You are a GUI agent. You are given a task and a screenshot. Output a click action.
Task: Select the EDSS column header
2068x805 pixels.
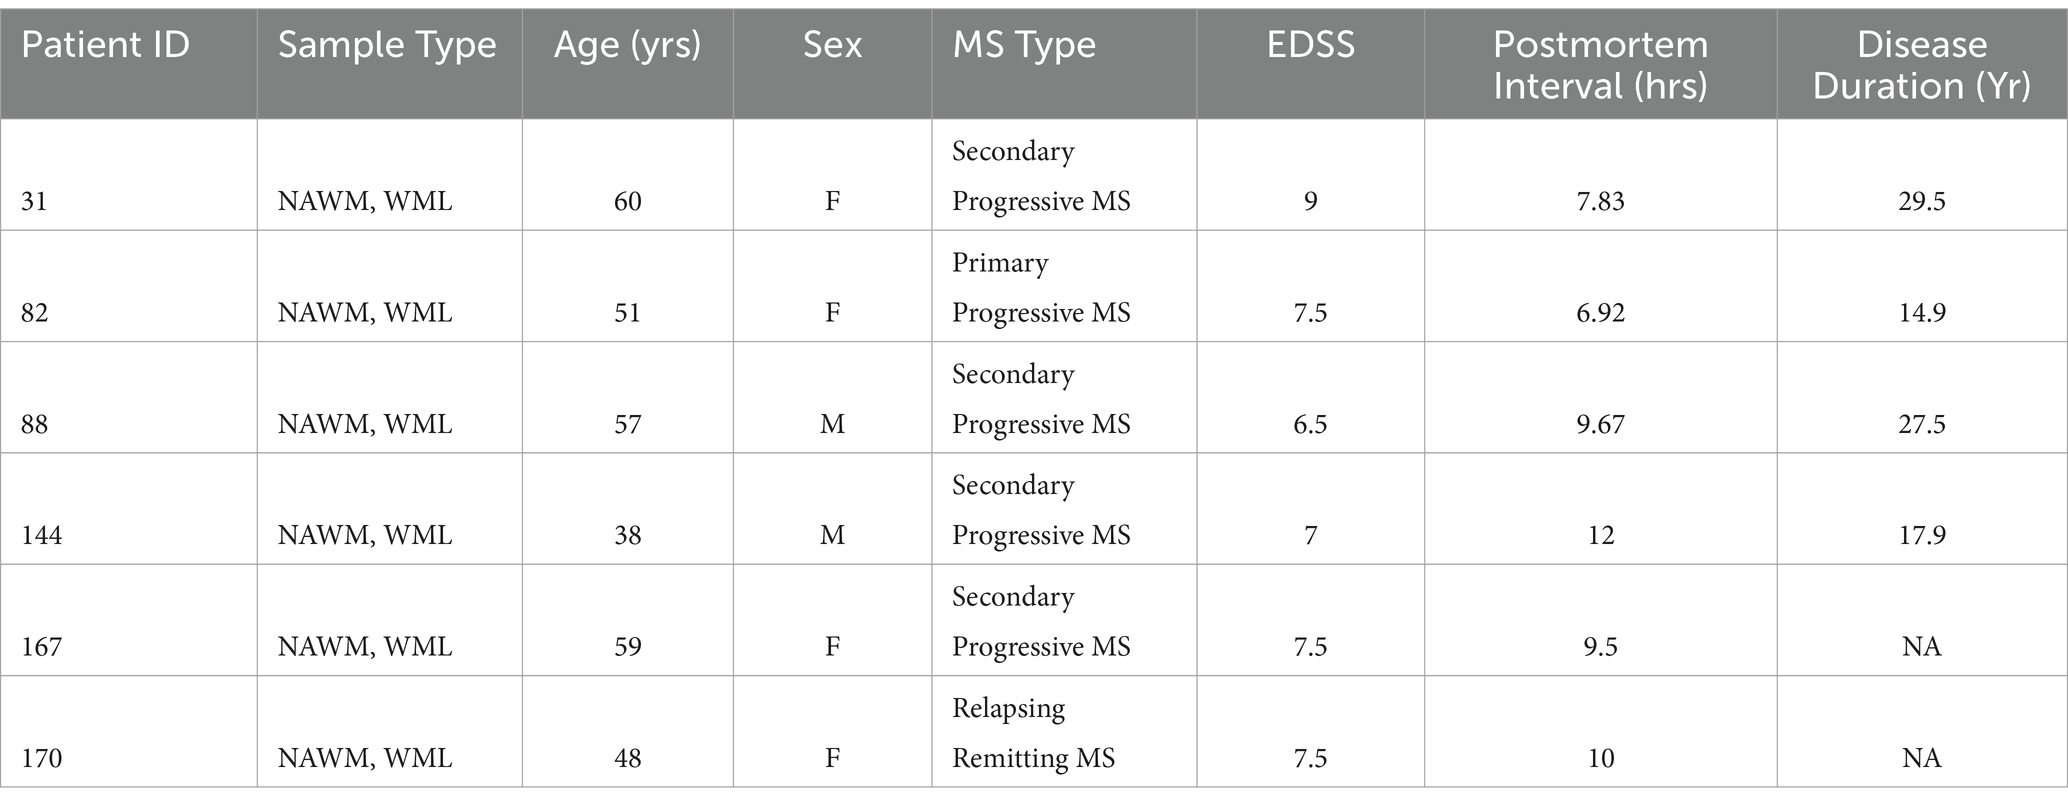1310,64
